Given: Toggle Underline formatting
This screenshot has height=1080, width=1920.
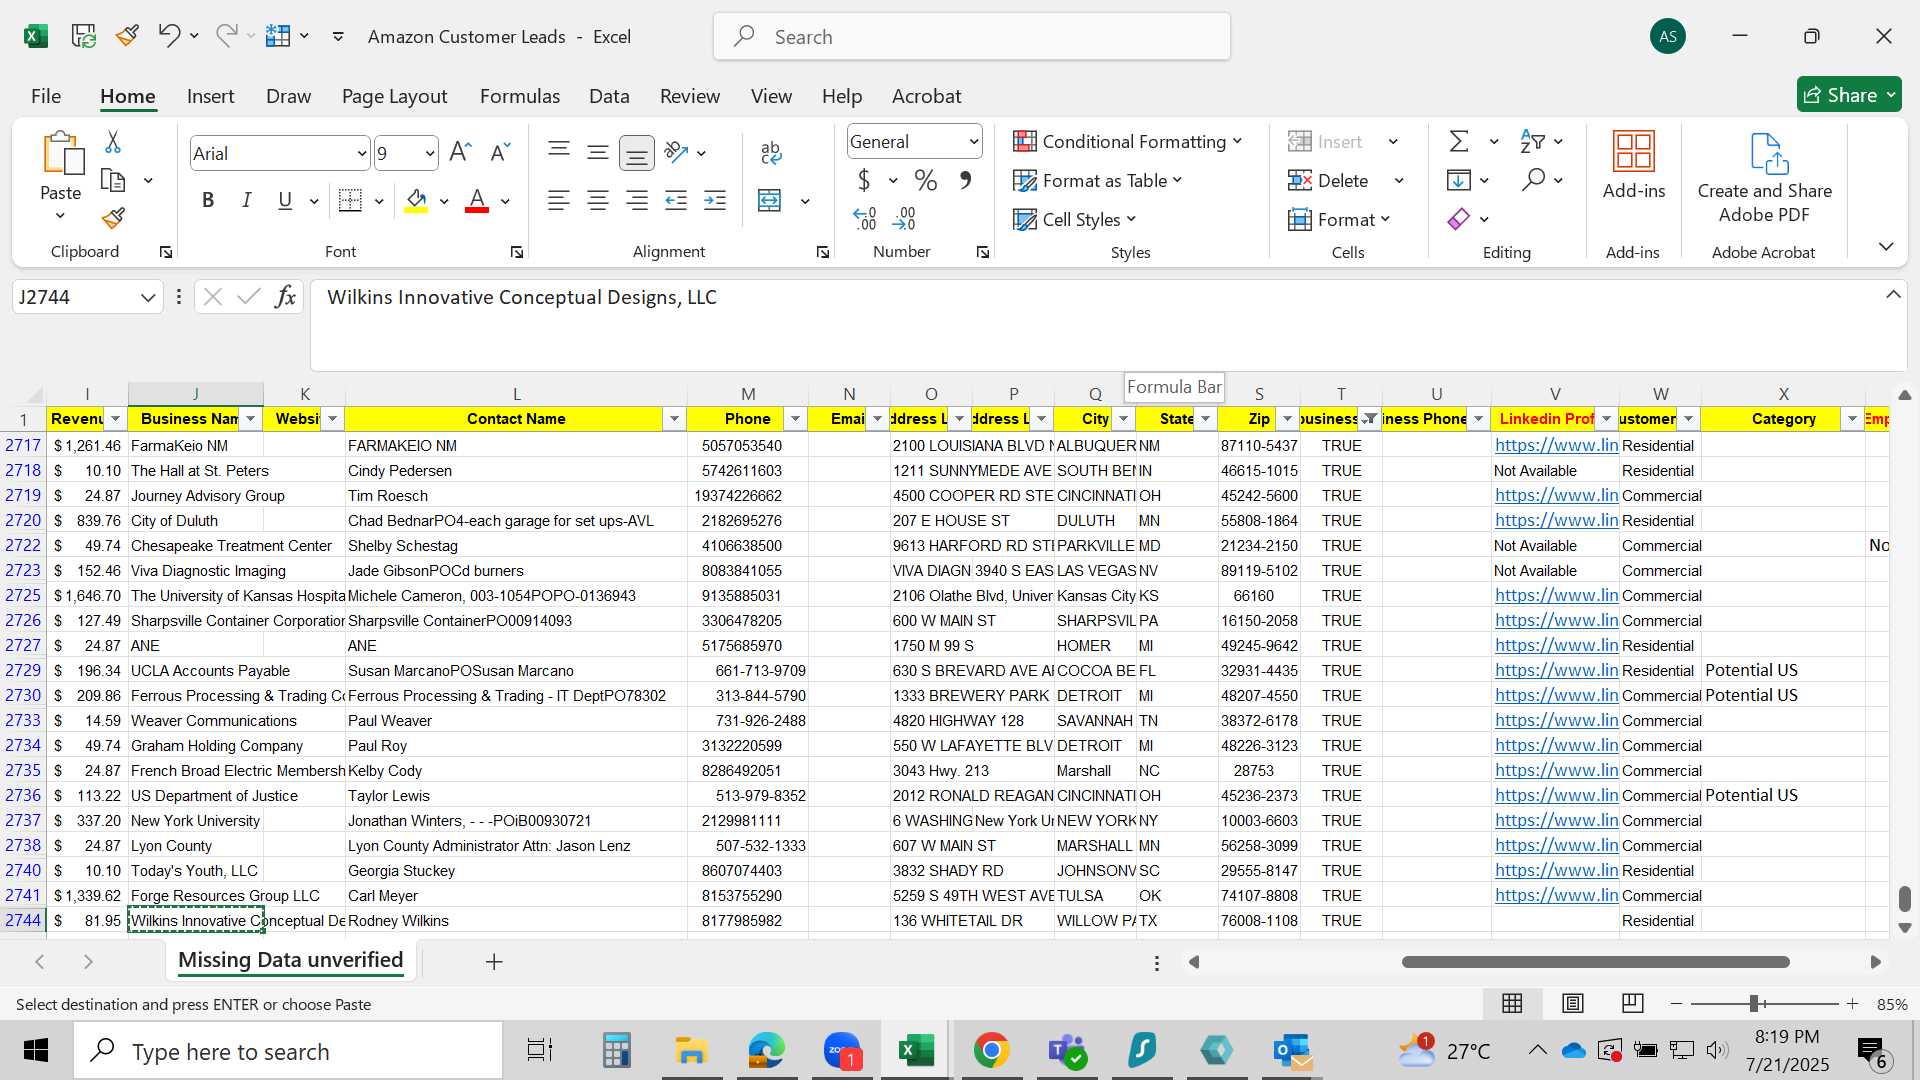Looking at the screenshot, I should point(285,201).
